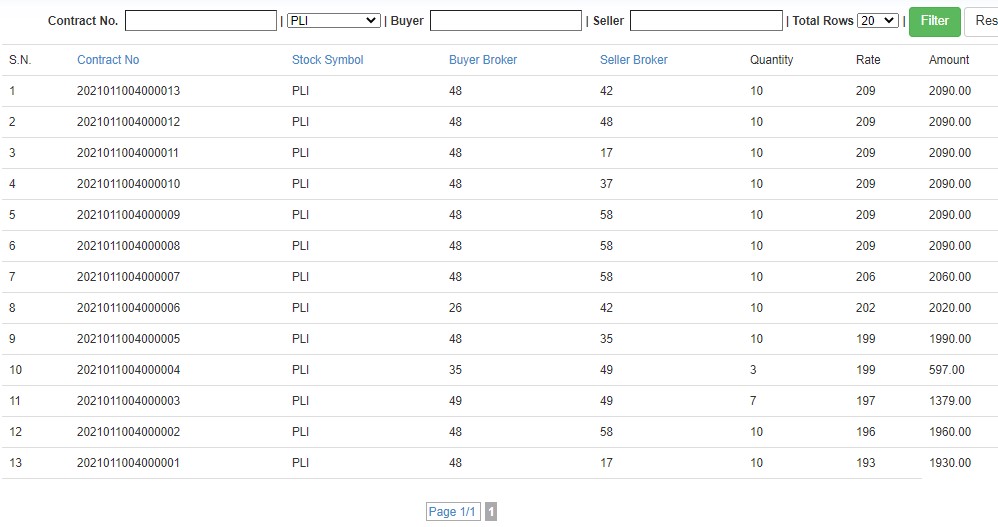The height and width of the screenshot is (527, 998).
Task: Expand the Total Rows dropdown
Action: coord(878,21)
